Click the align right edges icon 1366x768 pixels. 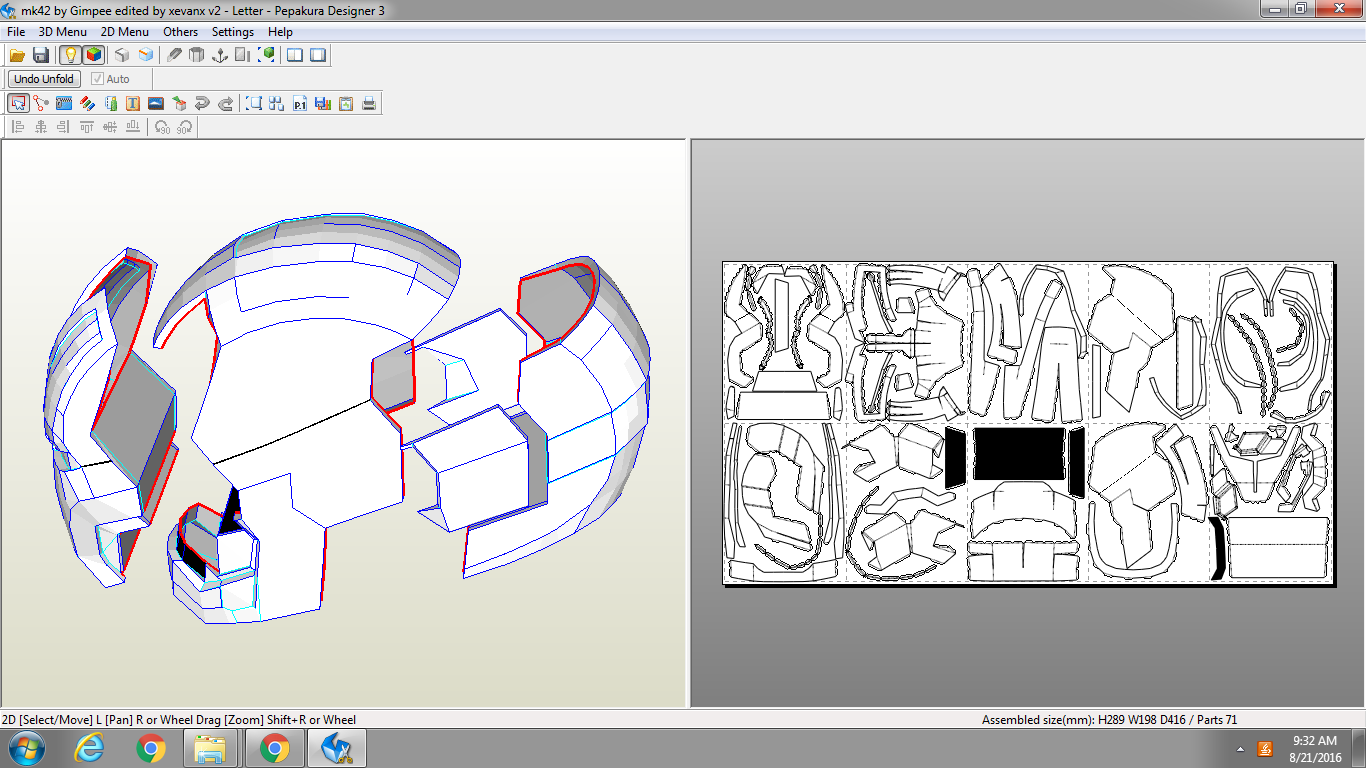(x=64, y=127)
